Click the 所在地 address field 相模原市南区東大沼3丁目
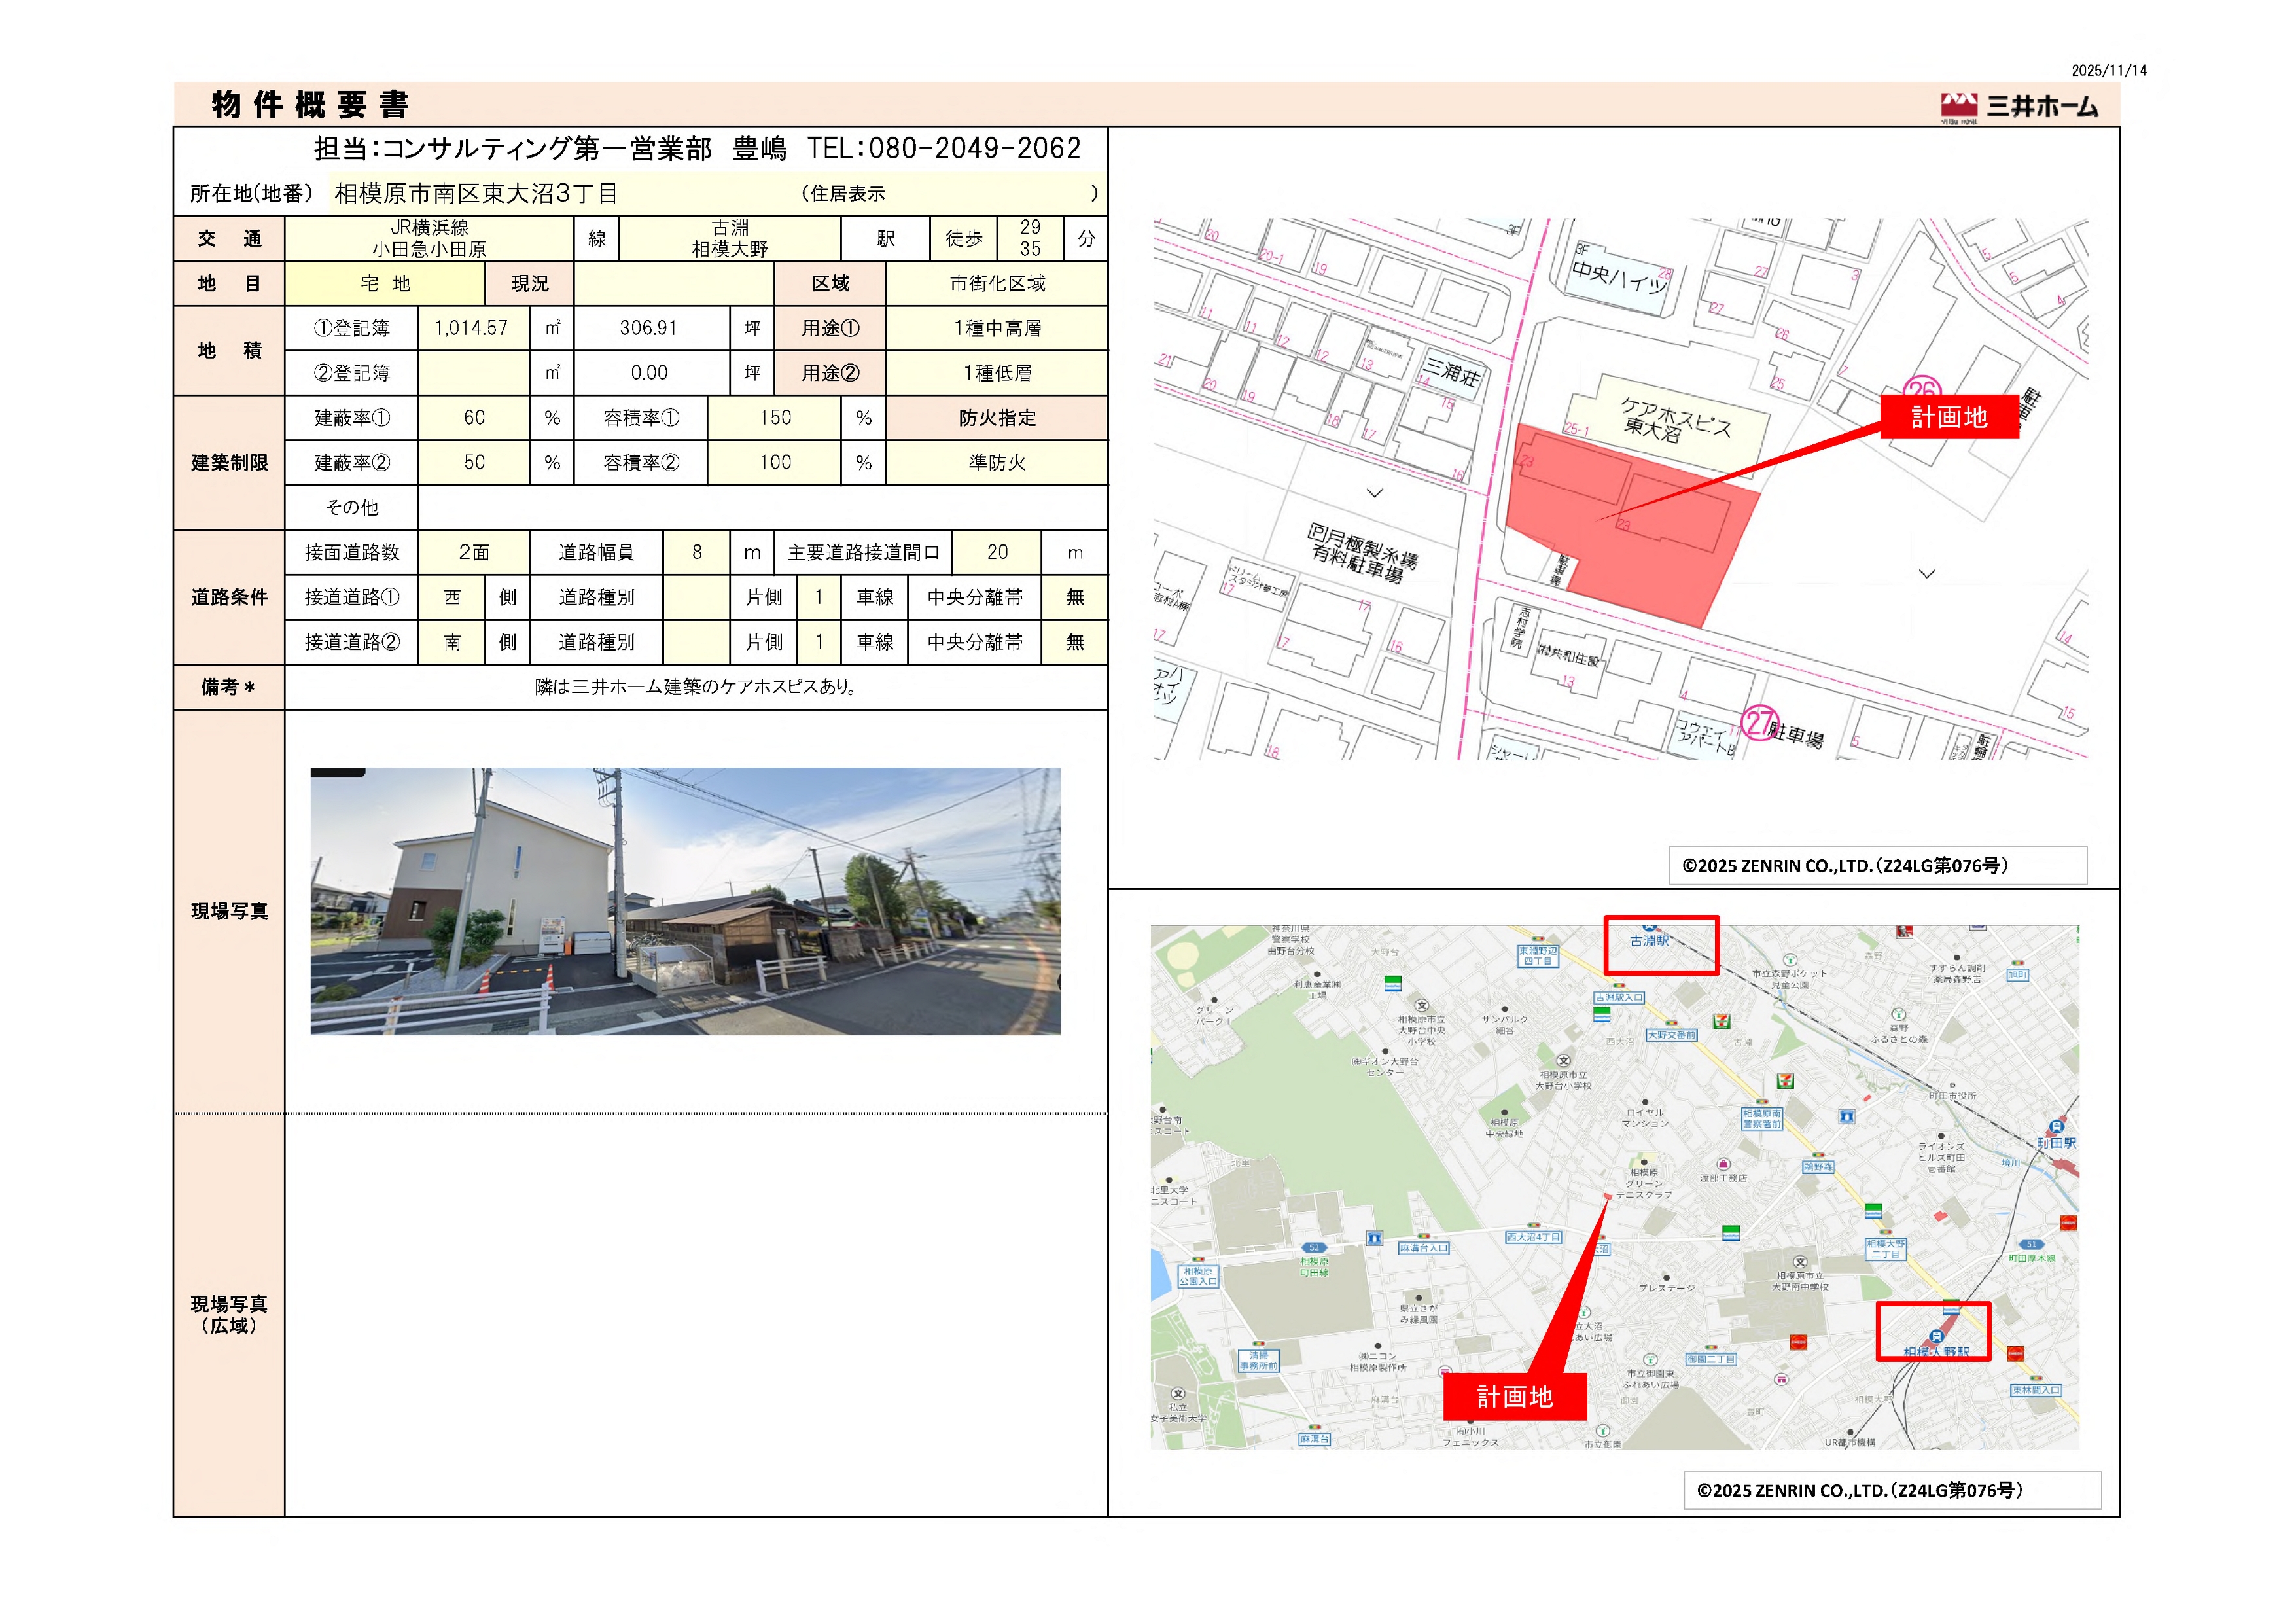This screenshot has height=1623, width=2296. coord(476,193)
